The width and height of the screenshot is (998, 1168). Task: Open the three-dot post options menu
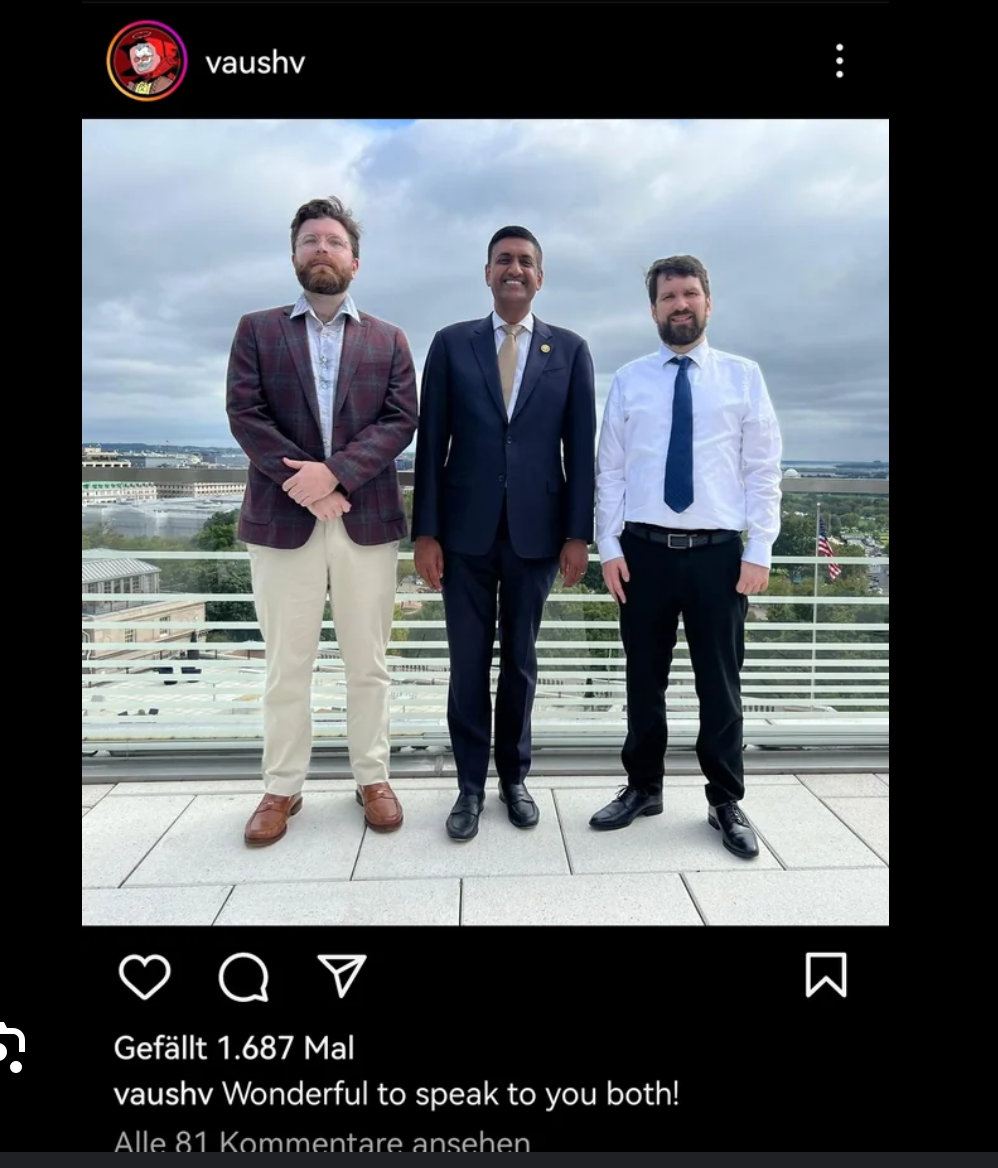pos(839,60)
